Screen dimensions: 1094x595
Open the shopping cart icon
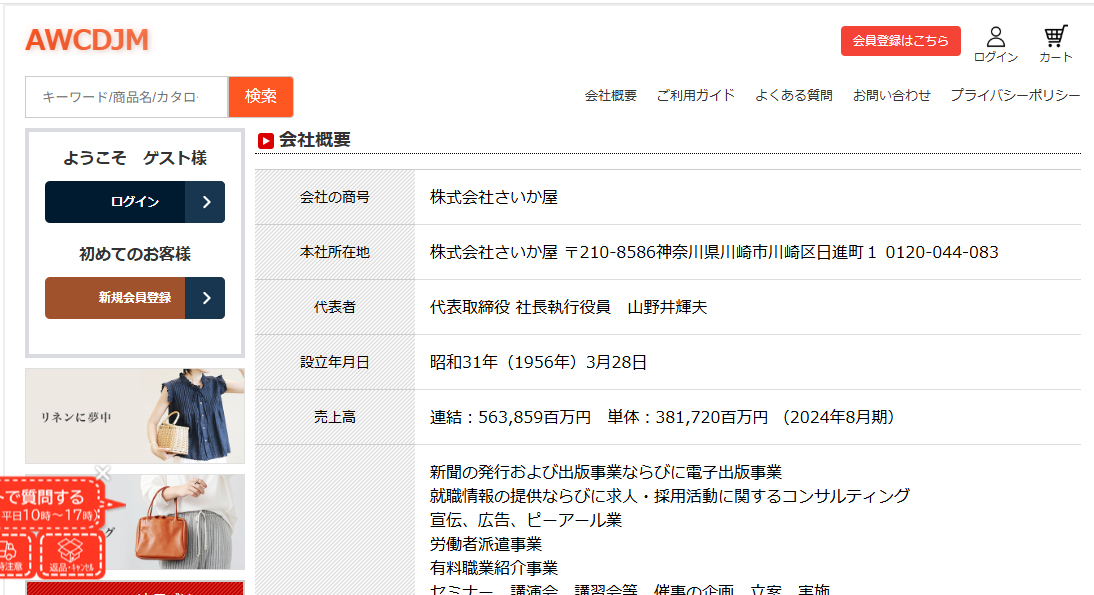click(x=1055, y=37)
